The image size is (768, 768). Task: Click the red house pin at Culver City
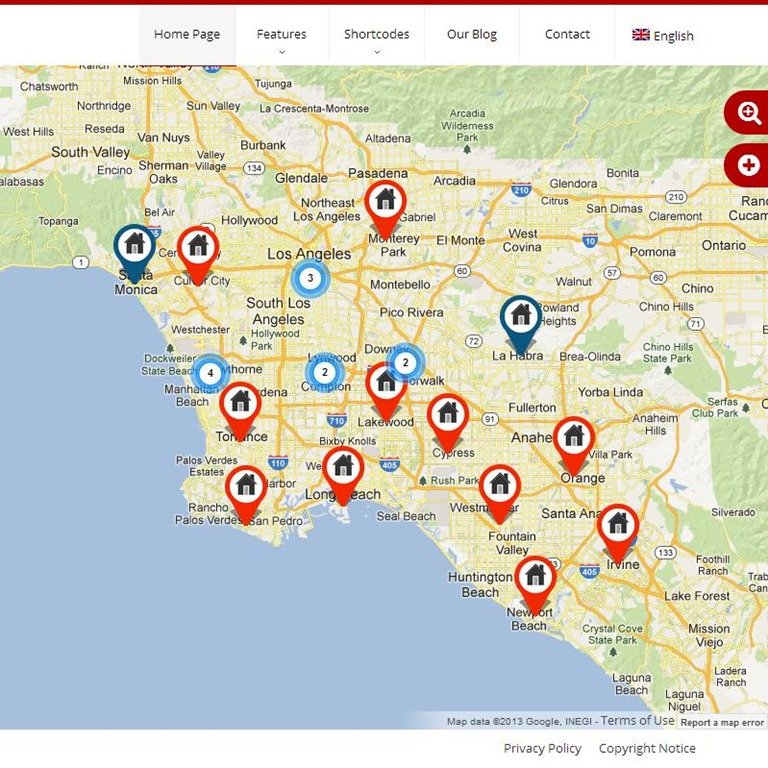[198, 254]
